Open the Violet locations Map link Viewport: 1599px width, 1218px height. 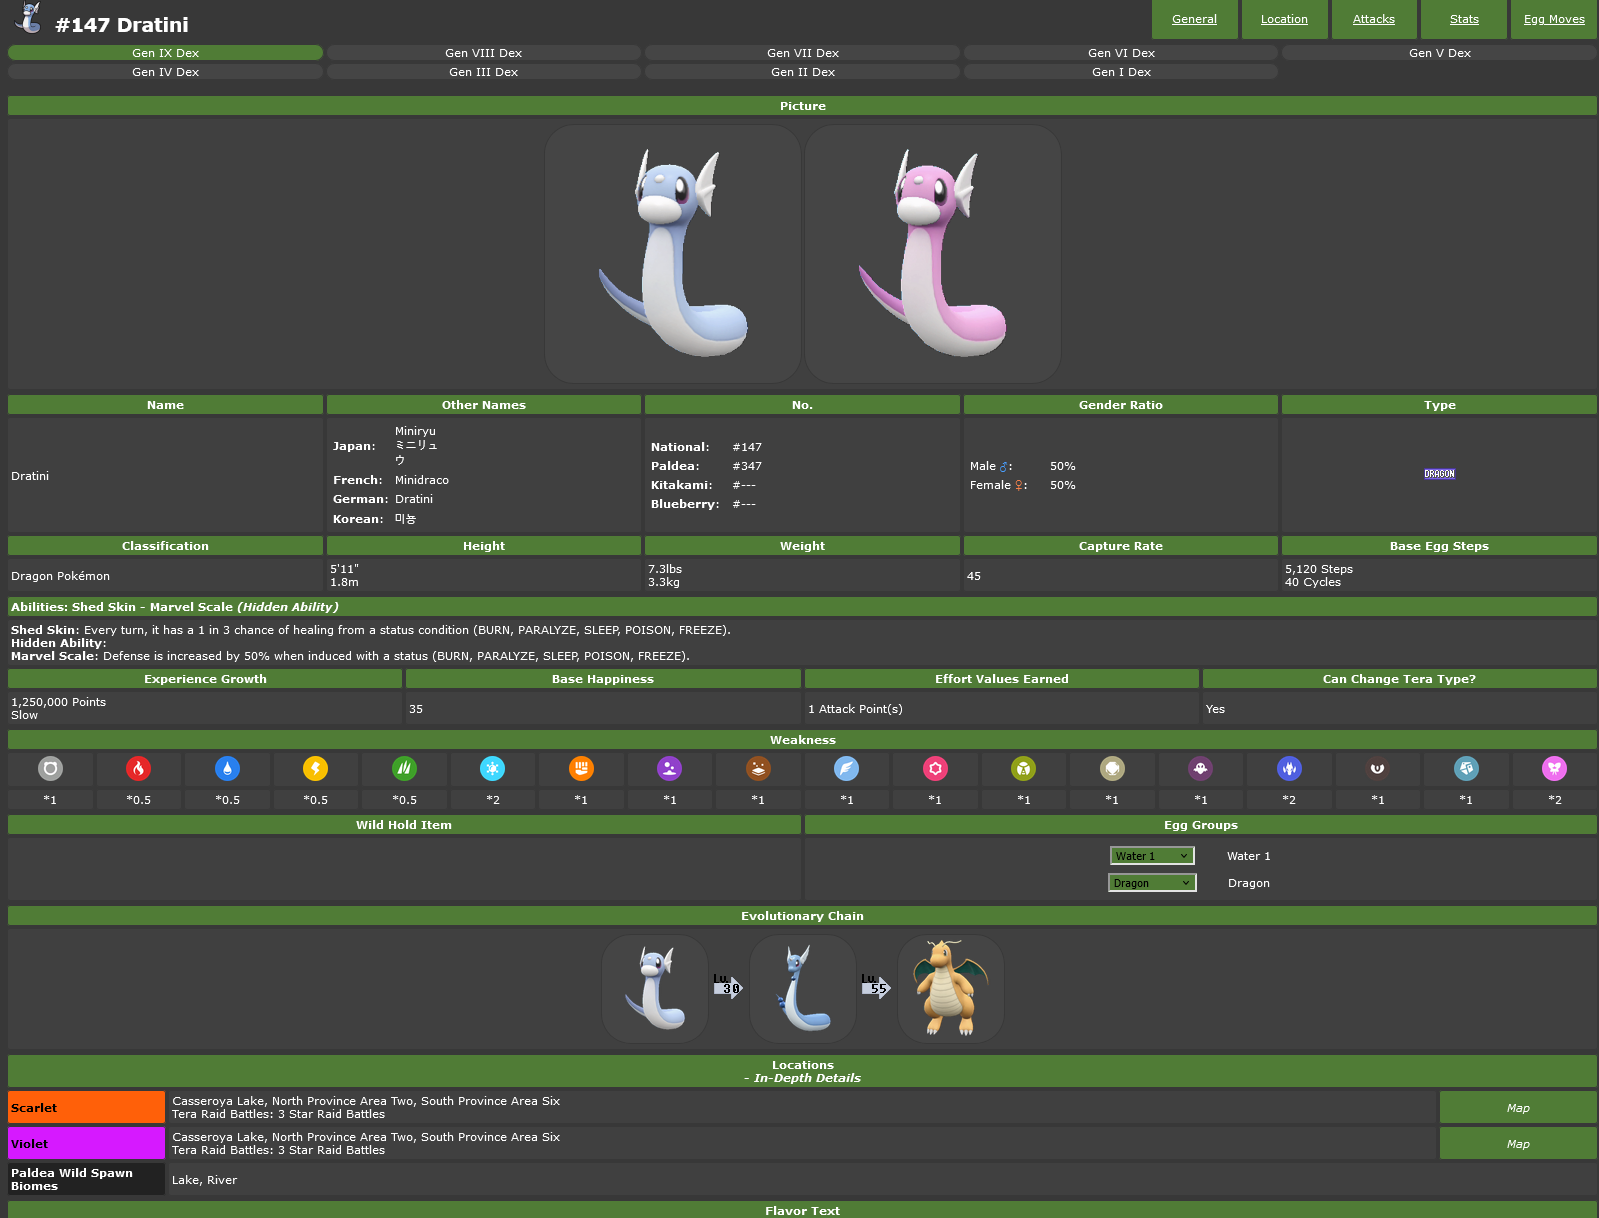coord(1518,1144)
